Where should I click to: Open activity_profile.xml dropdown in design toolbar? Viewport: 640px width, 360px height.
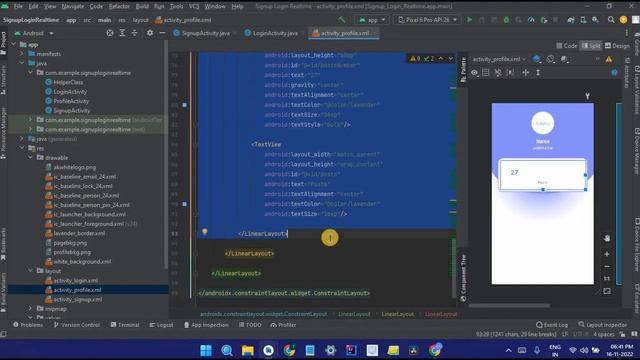[499, 59]
